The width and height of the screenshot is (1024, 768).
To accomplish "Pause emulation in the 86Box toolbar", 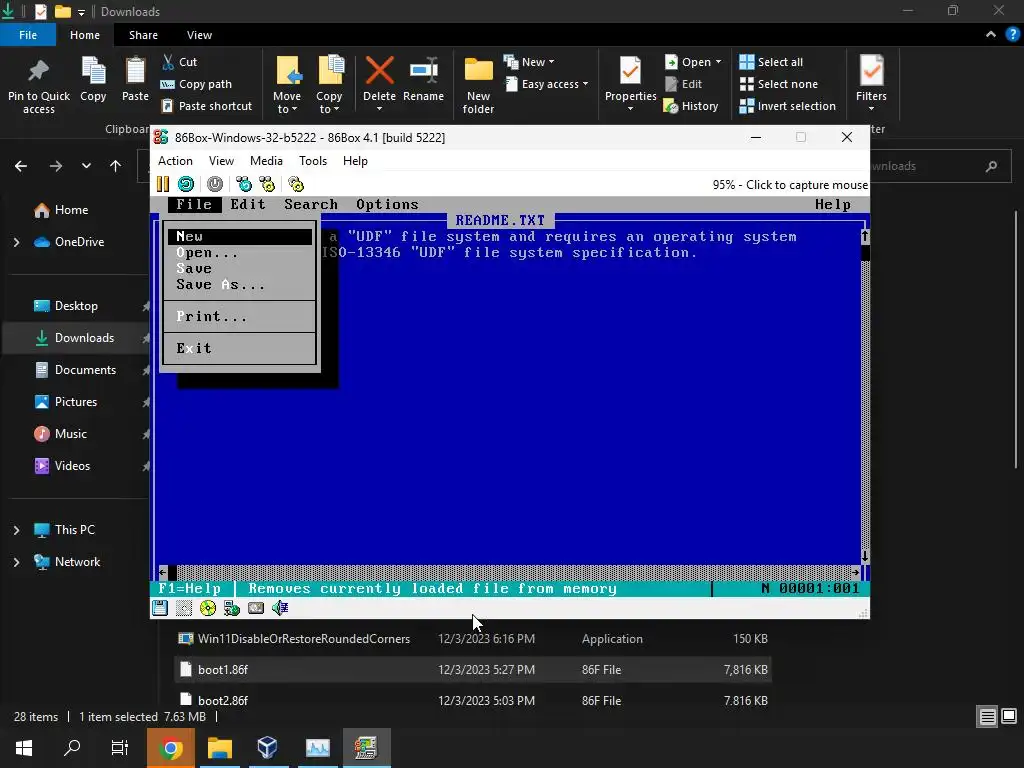I will click(x=163, y=184).
